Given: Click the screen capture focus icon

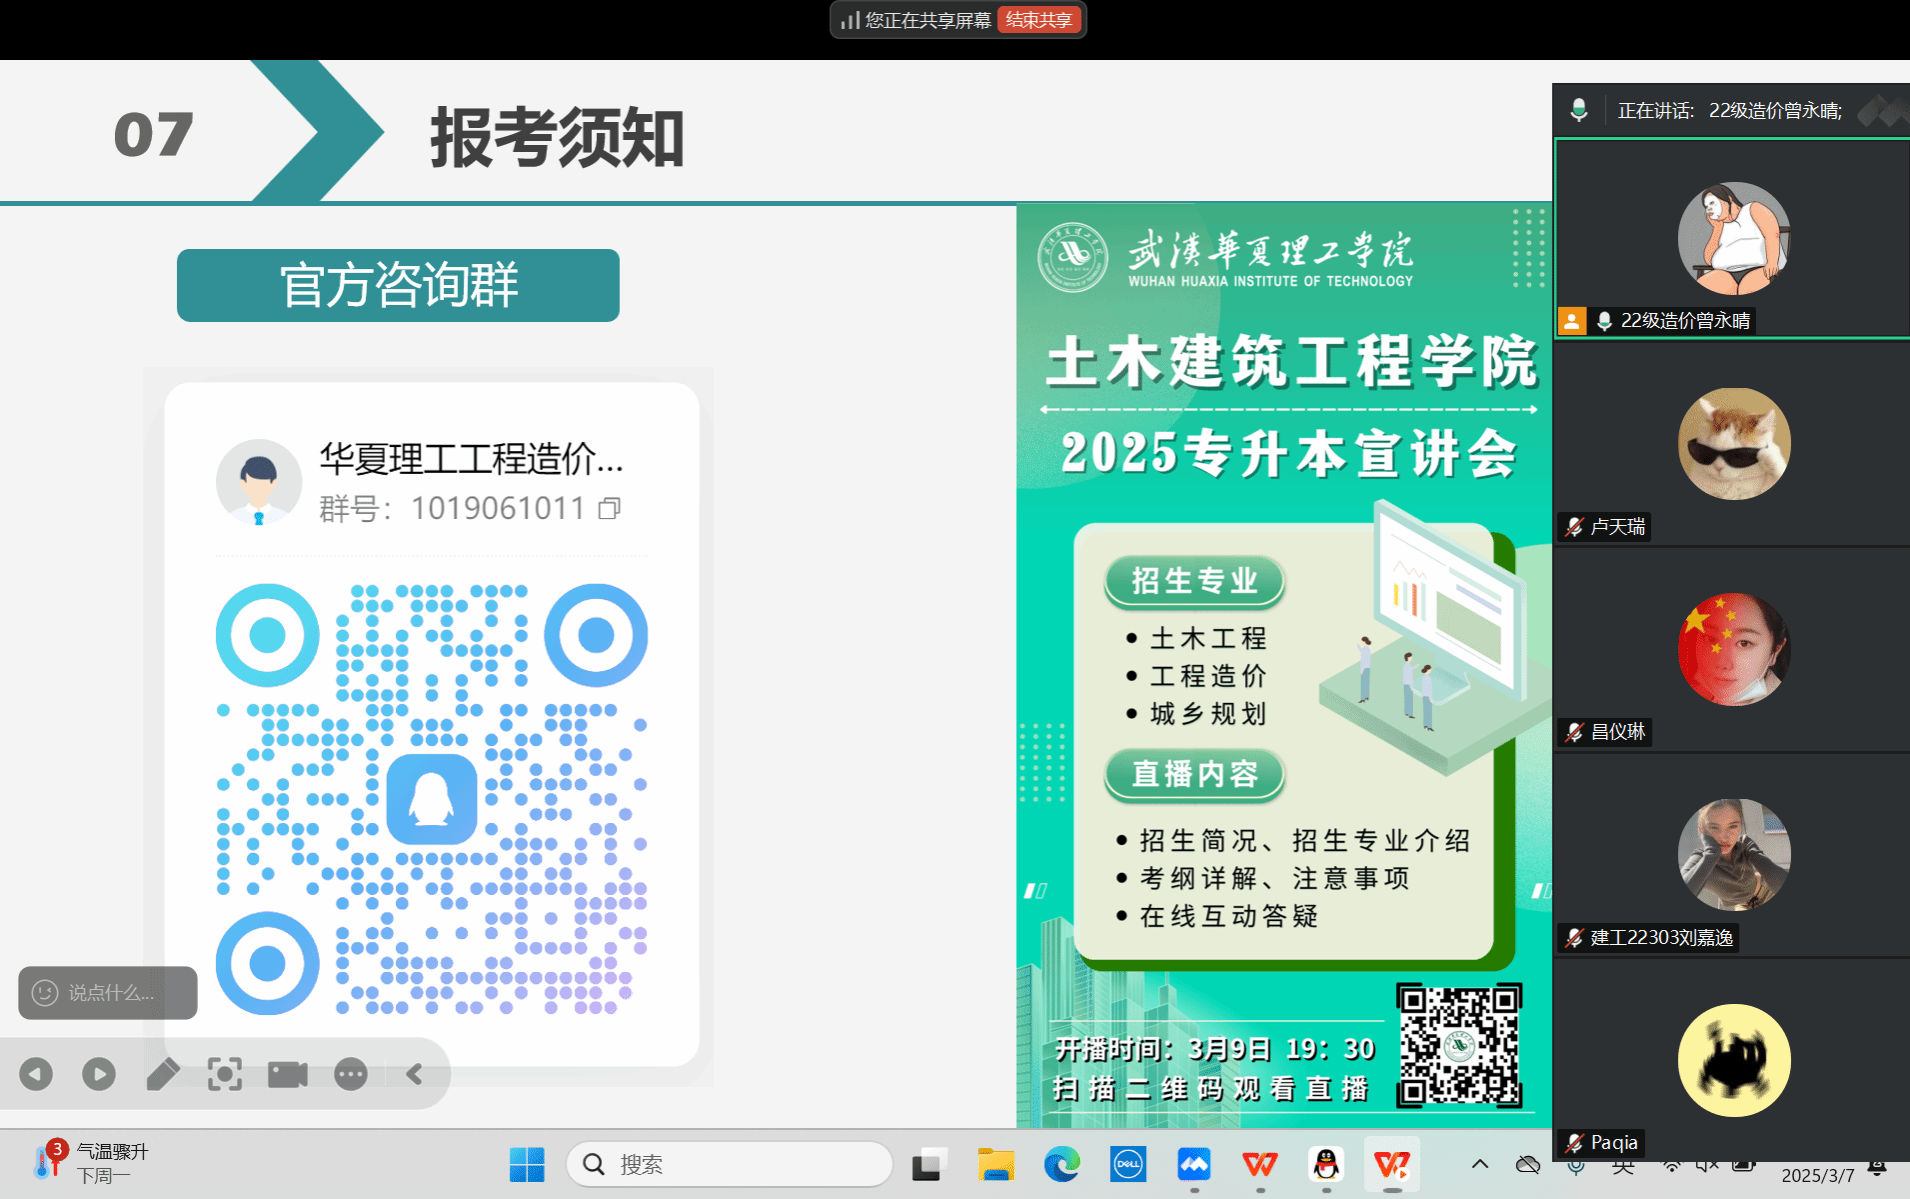Looking at the screenshot, I should pyautogui.click(x=225, y=1074).
